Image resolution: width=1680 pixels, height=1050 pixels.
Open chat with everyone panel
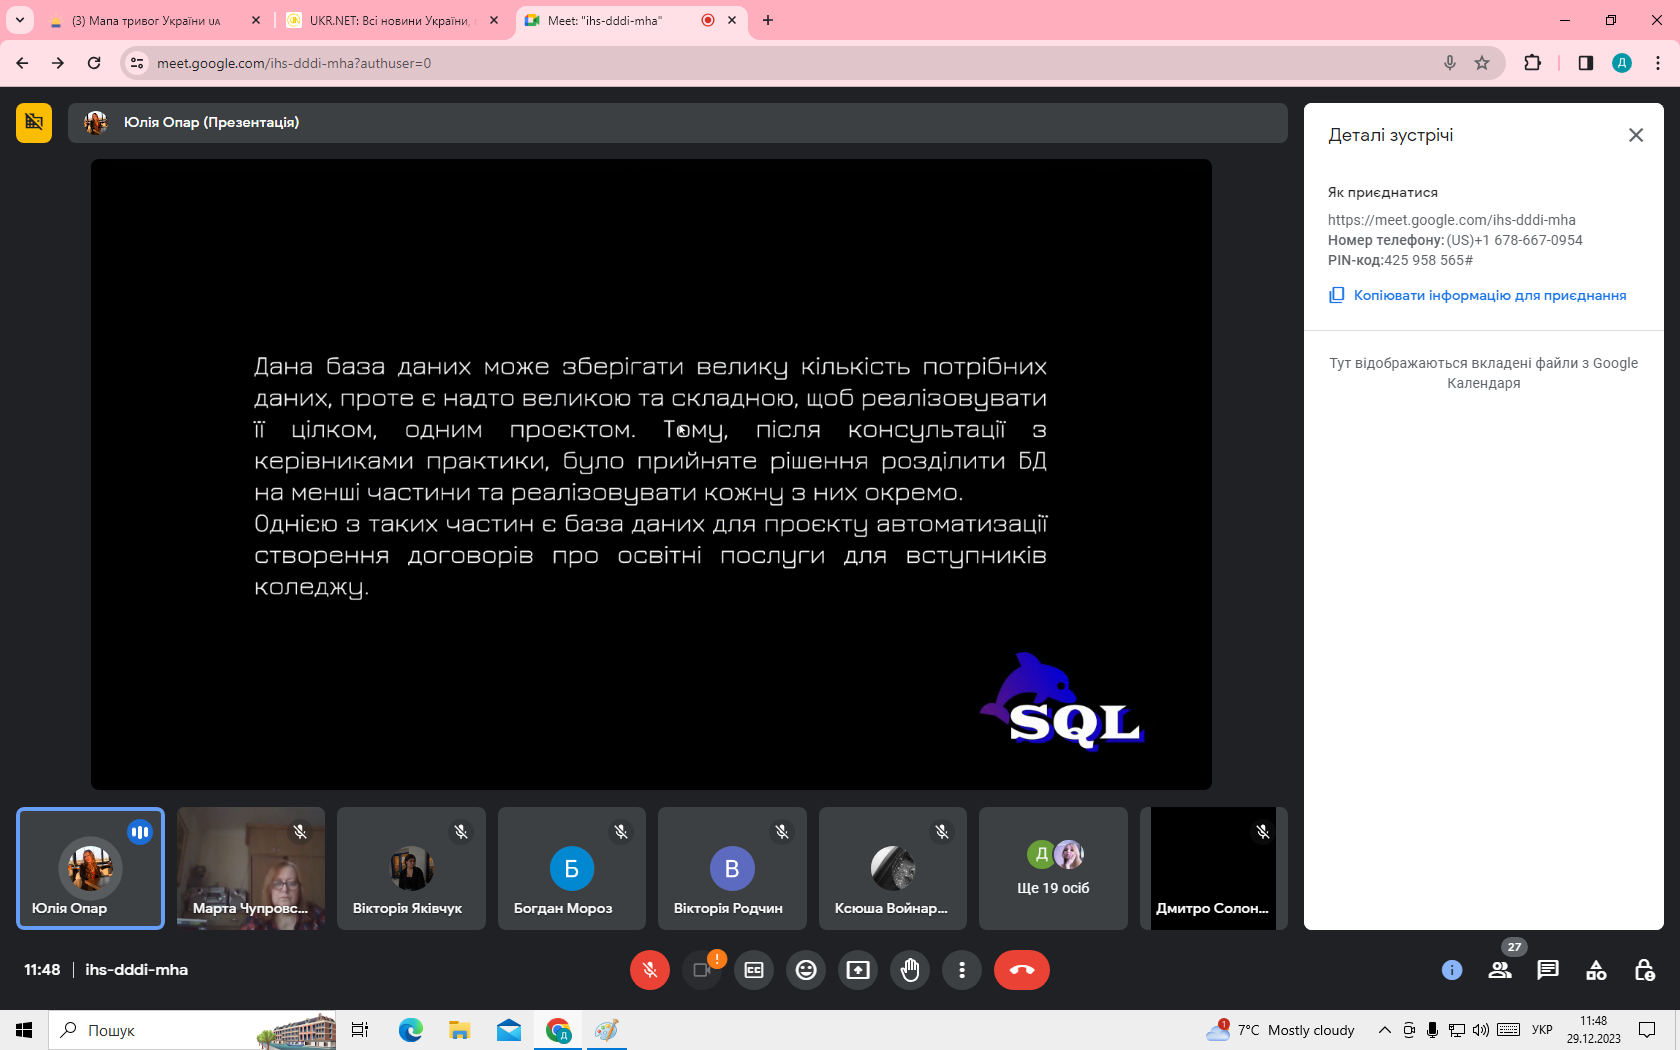click(x=1548, y=970)
